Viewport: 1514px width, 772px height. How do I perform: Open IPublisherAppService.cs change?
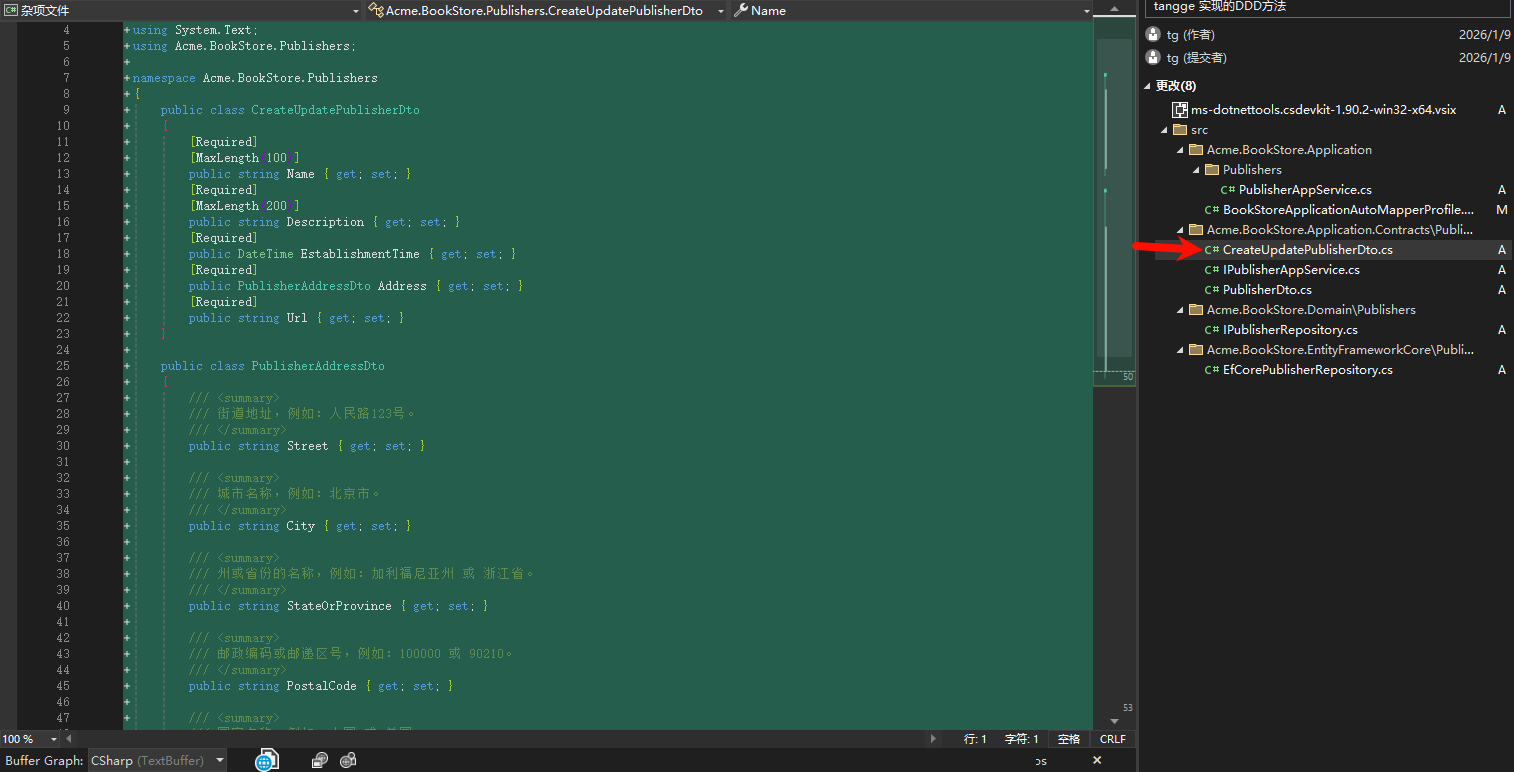tap(1291, 270)
